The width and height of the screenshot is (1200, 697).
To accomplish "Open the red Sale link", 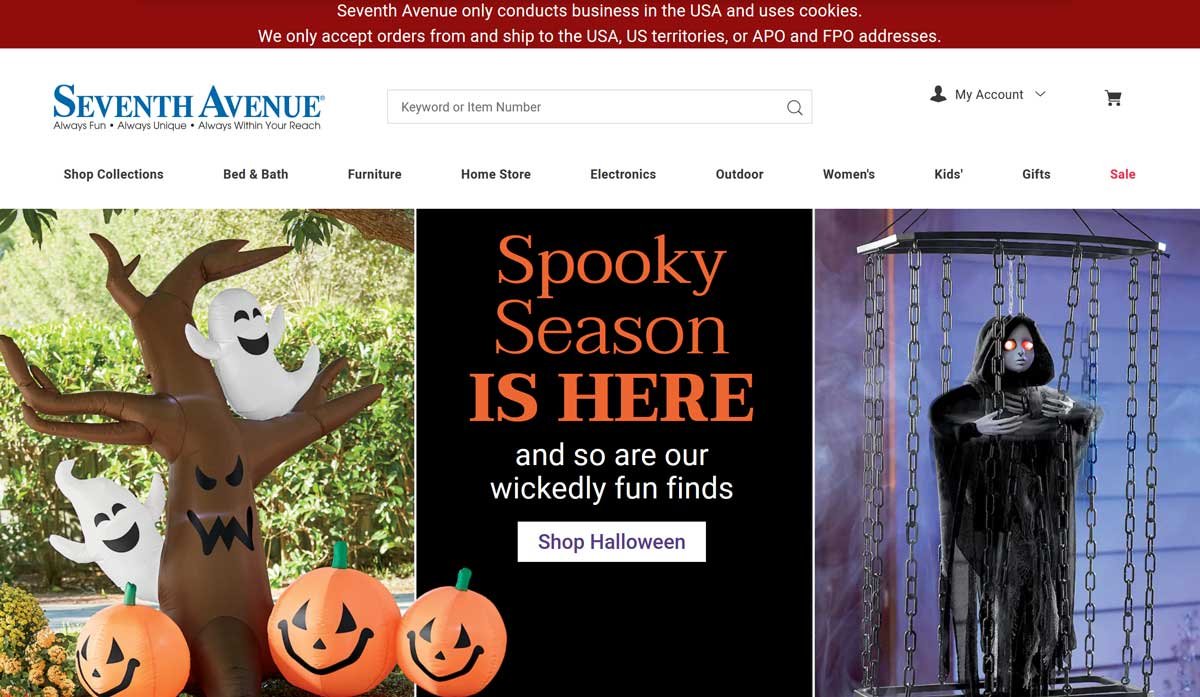I will click(x=1123, y=174).
